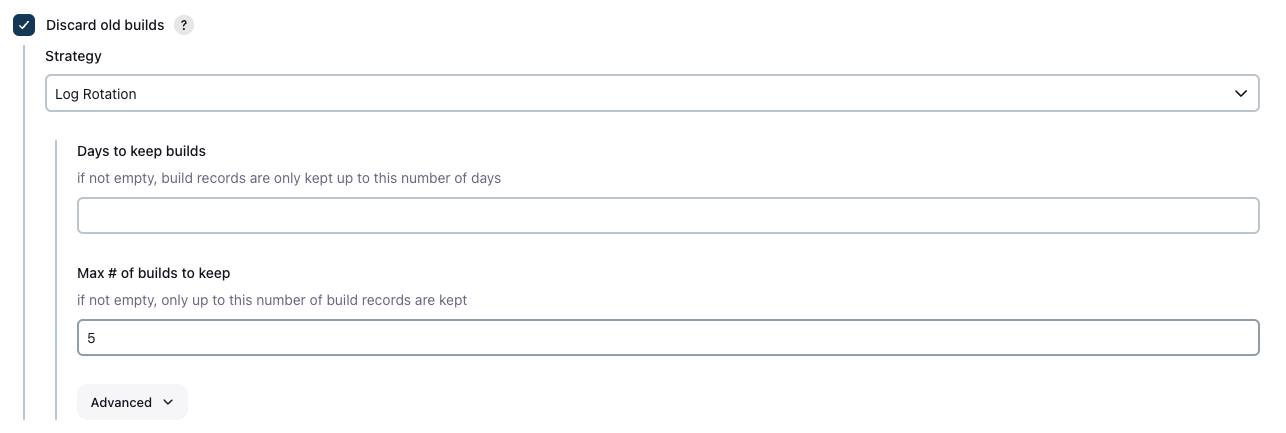Click the Days to keep builds label
Viewport: 1286px width, 433px height.
(x=141, y=151)
